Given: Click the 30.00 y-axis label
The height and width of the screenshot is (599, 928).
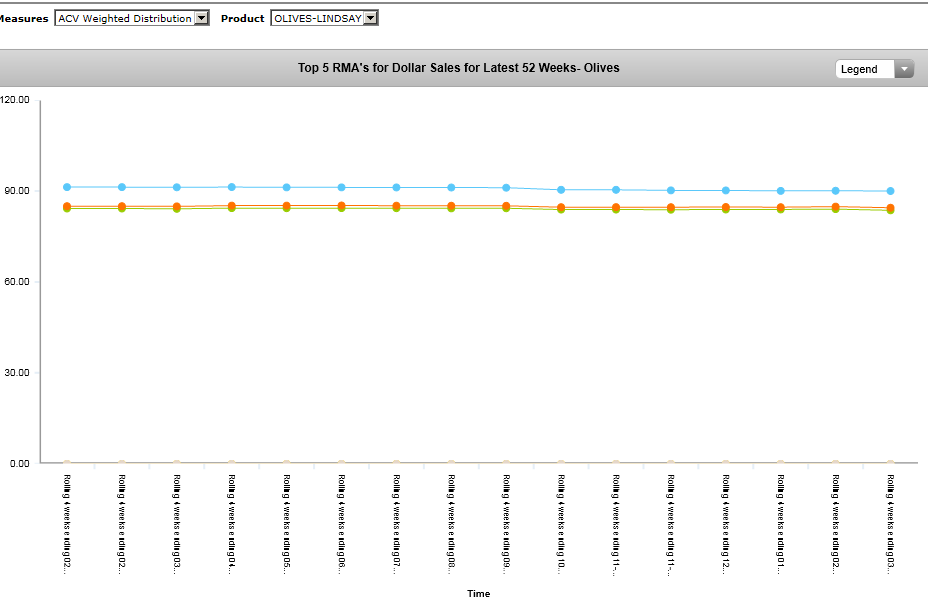Looking at the screenshot, I should [x=15, y=373].
